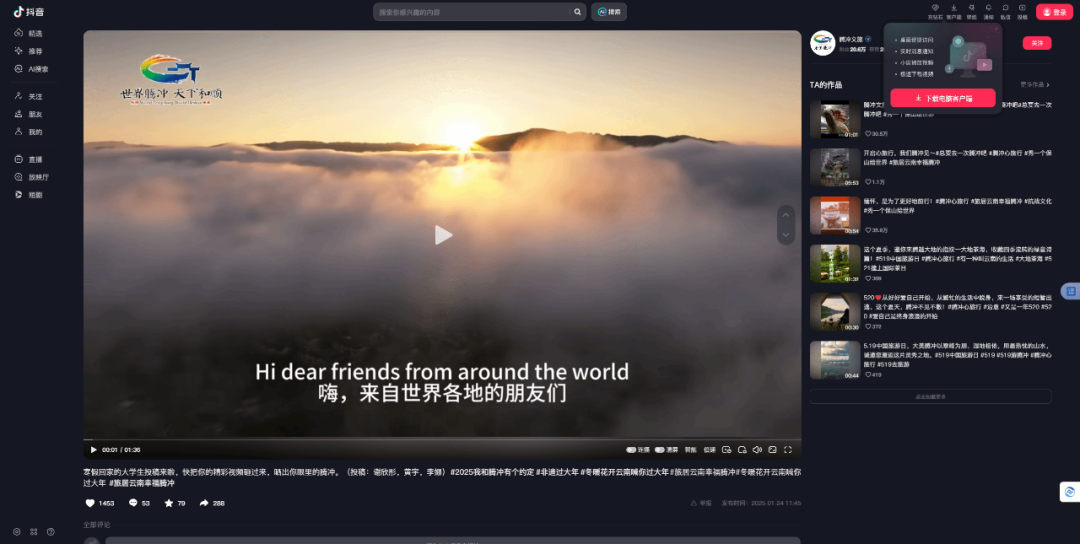
Task: Focus the search input box at top
Action: point(472,12)
